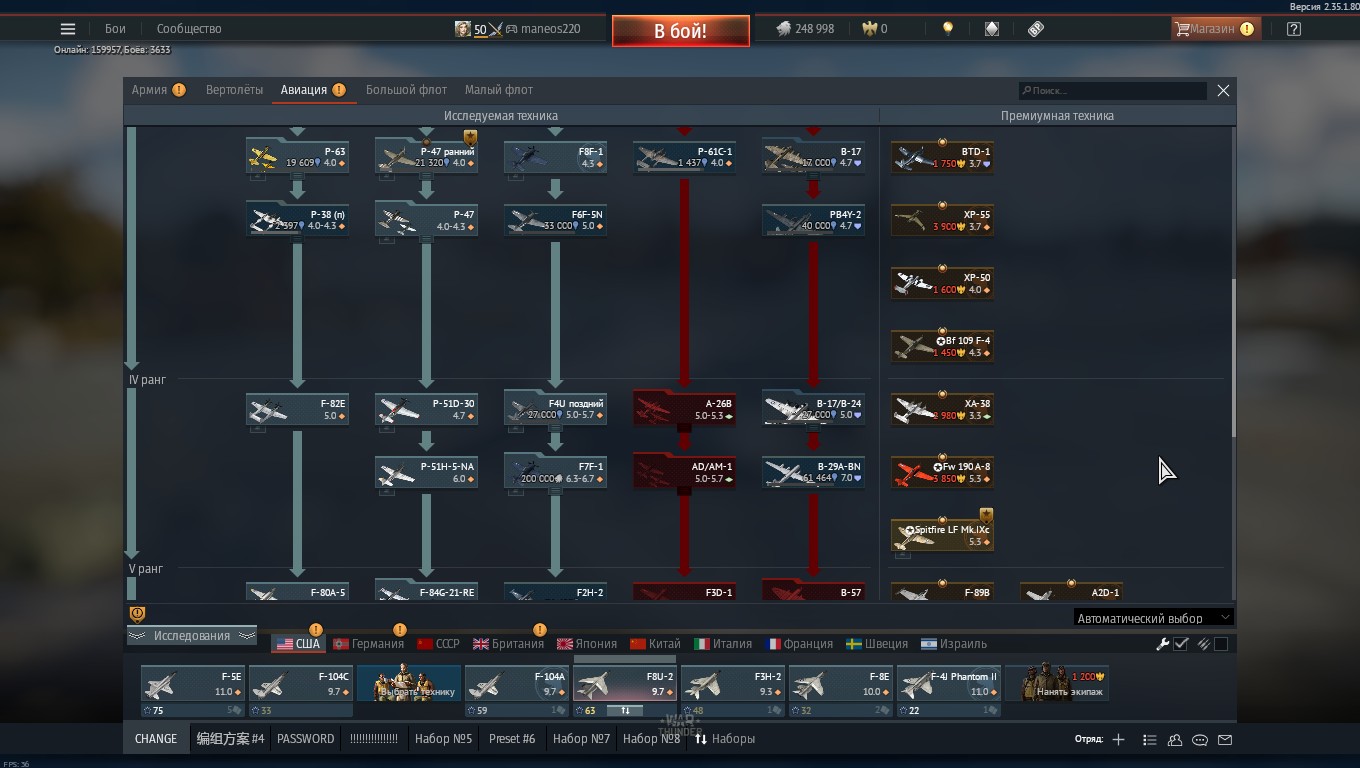Focus the Поиск search field
The width and height of the screenshot is (1360, 768).
coord(1112,90)
